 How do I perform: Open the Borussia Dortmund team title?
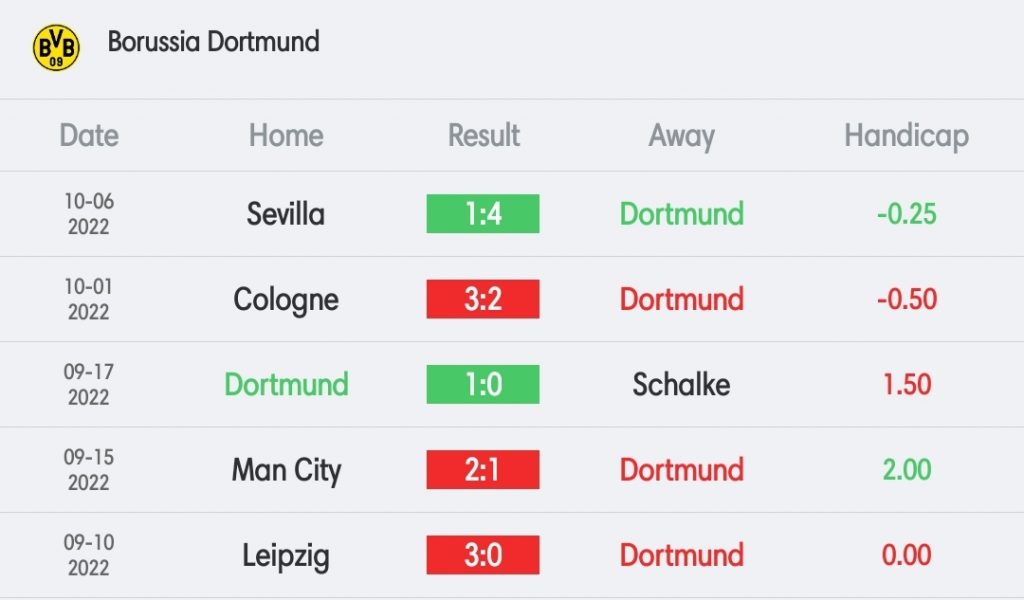tap(214, 42)
